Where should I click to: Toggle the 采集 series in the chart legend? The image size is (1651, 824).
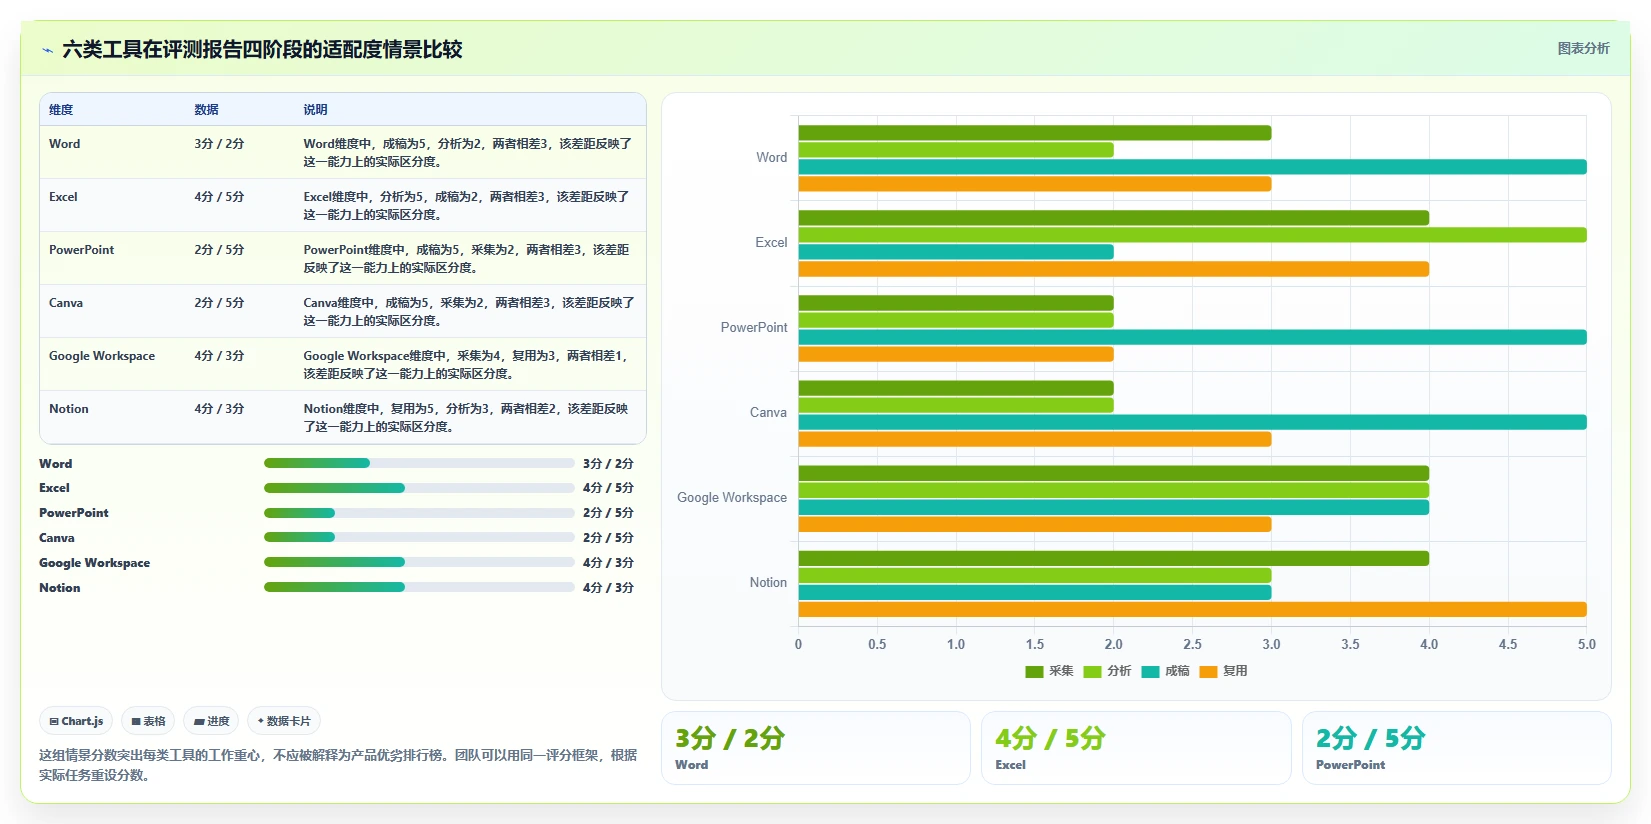[x=1049, y=671]
